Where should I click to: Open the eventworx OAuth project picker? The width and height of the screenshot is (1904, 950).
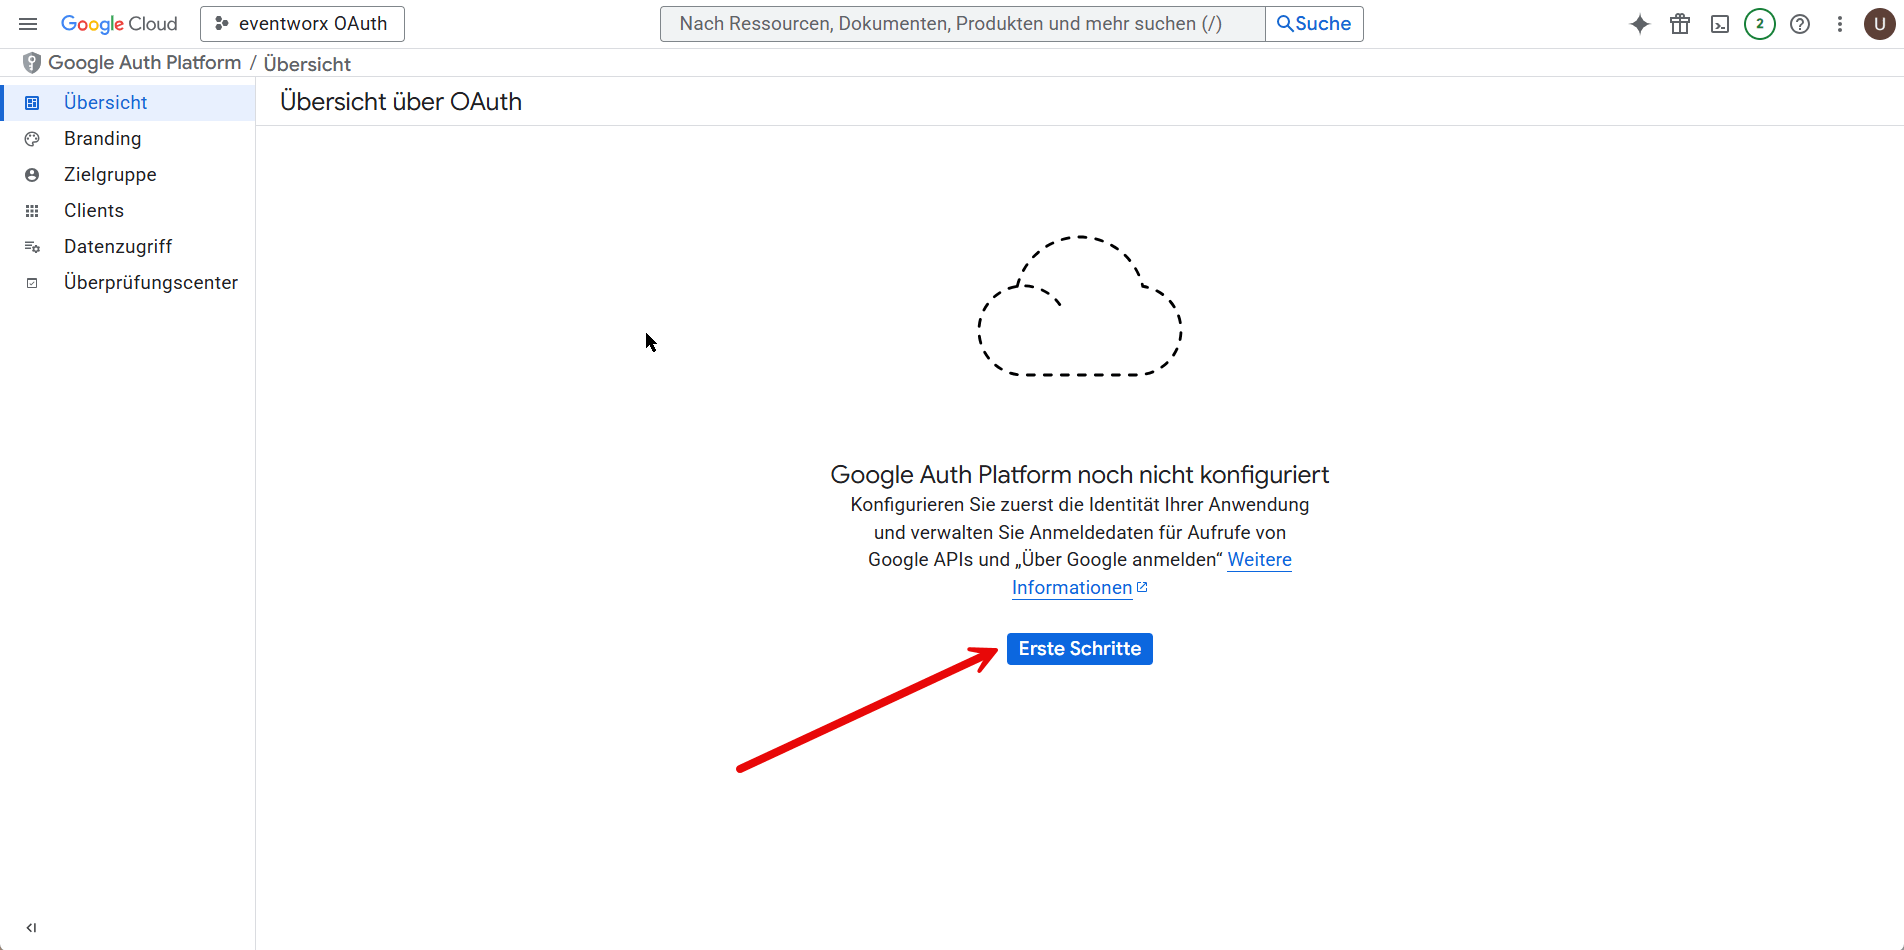click(302, 24)
